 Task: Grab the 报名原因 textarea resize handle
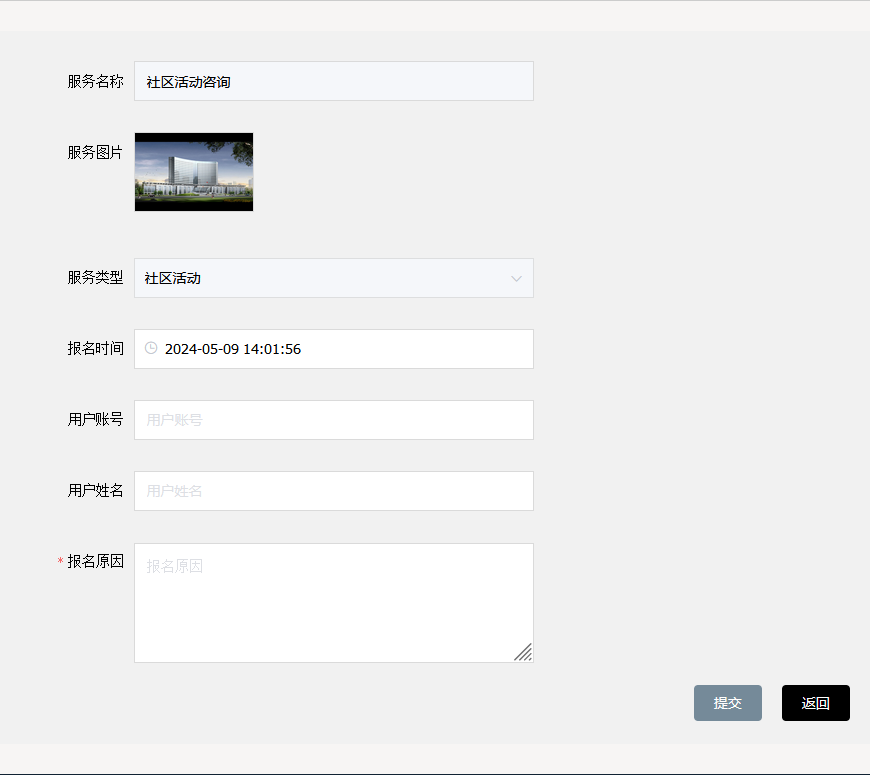523,652
